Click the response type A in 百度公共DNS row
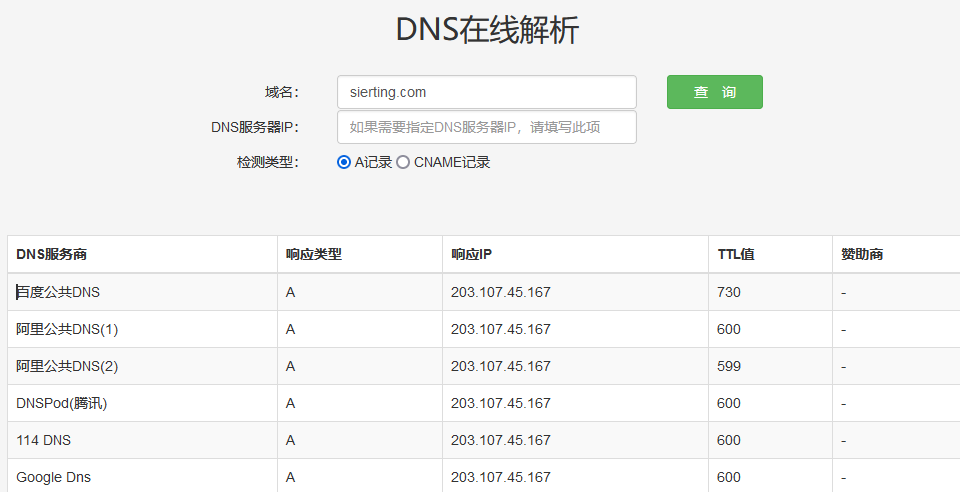This screenshot has width=960, height=492. [x=290, y=293]
